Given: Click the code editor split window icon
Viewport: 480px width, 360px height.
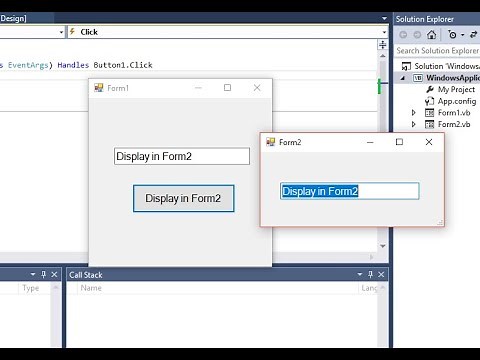Looking at the screenshot, I should coord(383,45).
